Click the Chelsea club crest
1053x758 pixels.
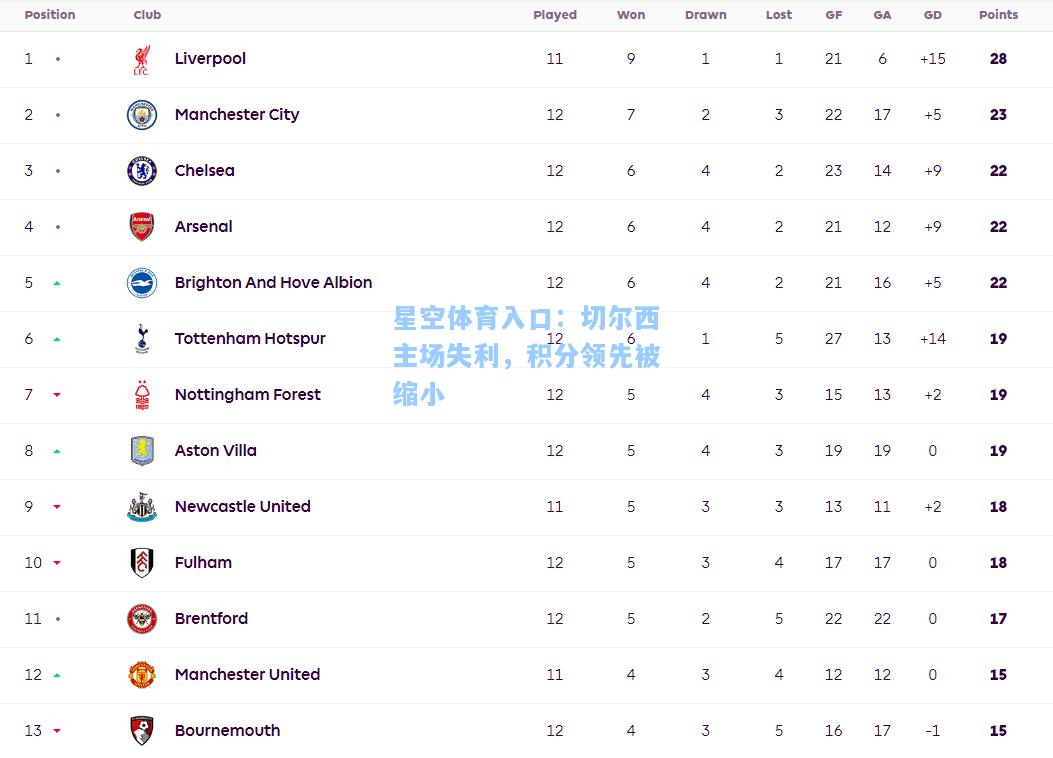[142, 171]
